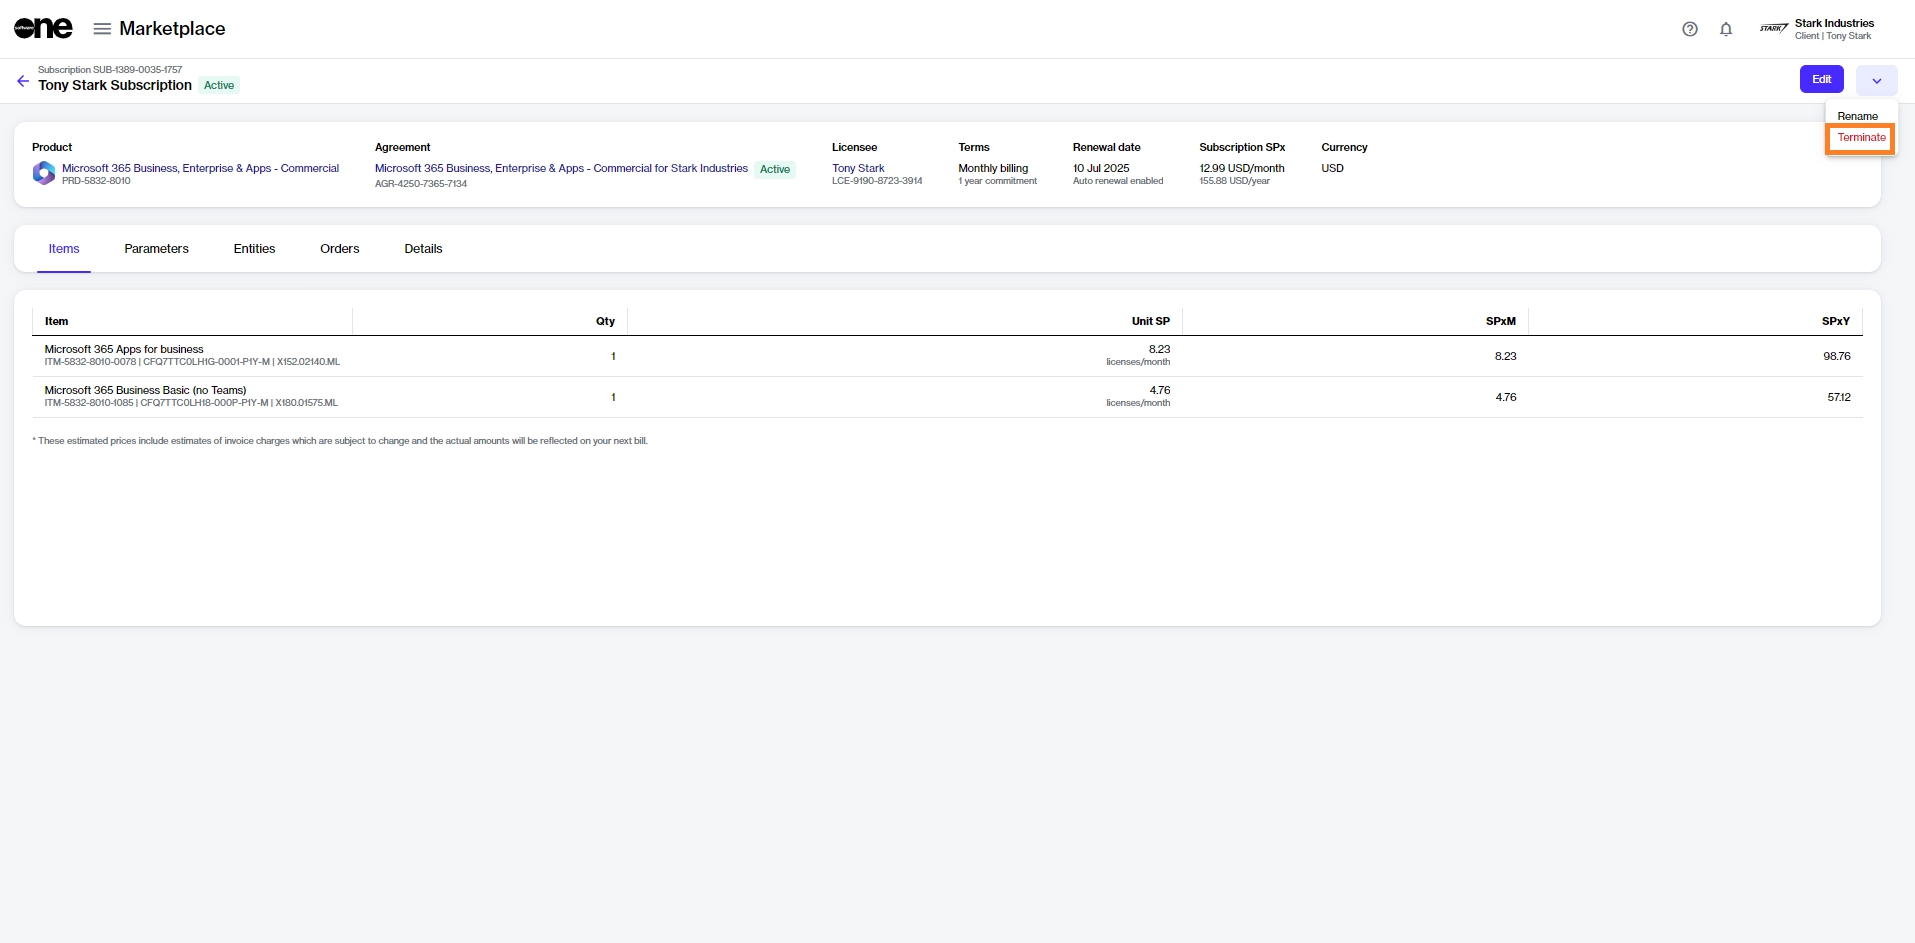
Task: Open the Orders tab
Action: 339,249
